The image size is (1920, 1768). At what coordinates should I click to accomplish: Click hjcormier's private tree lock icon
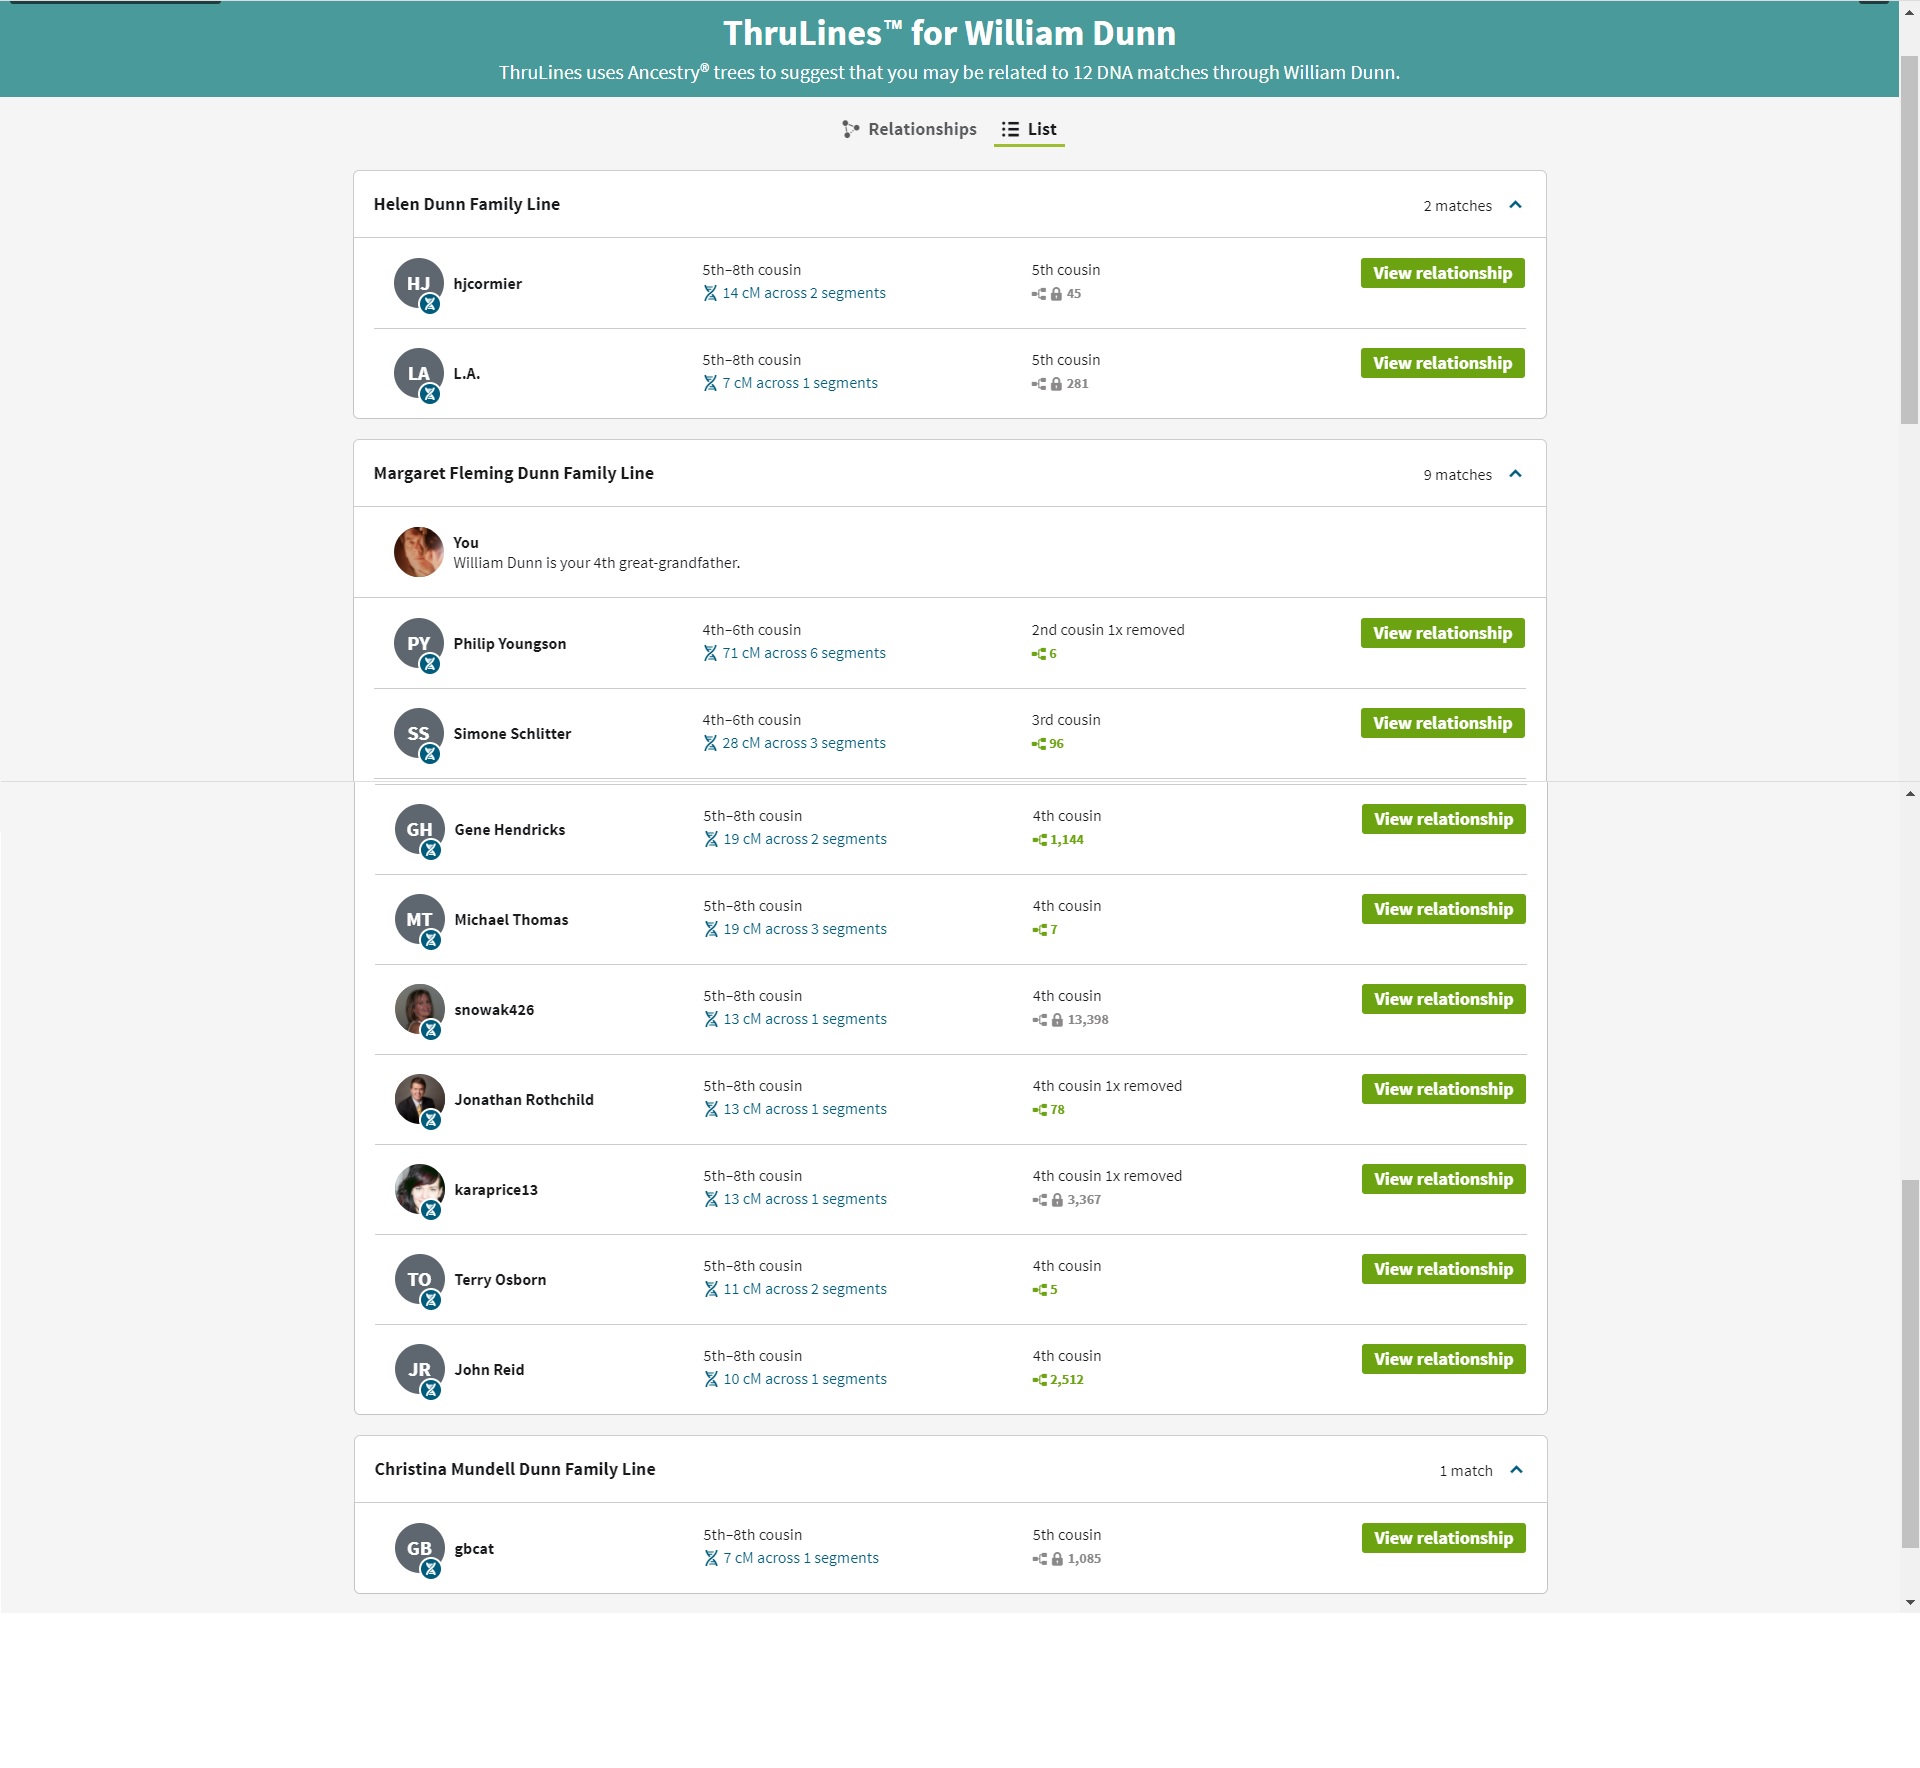pos(1056,294)
